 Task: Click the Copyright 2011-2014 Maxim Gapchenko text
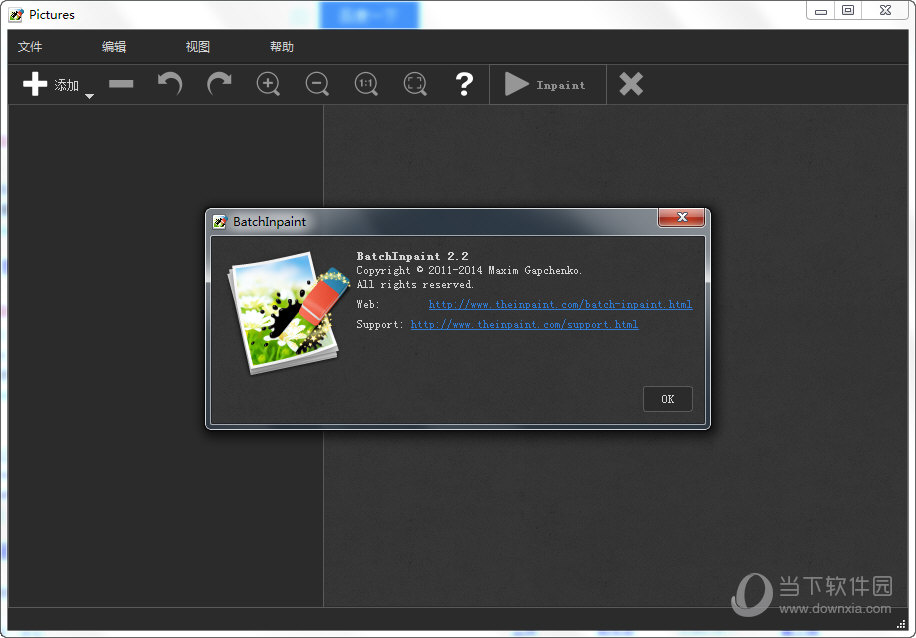click(x=469, y=270)
